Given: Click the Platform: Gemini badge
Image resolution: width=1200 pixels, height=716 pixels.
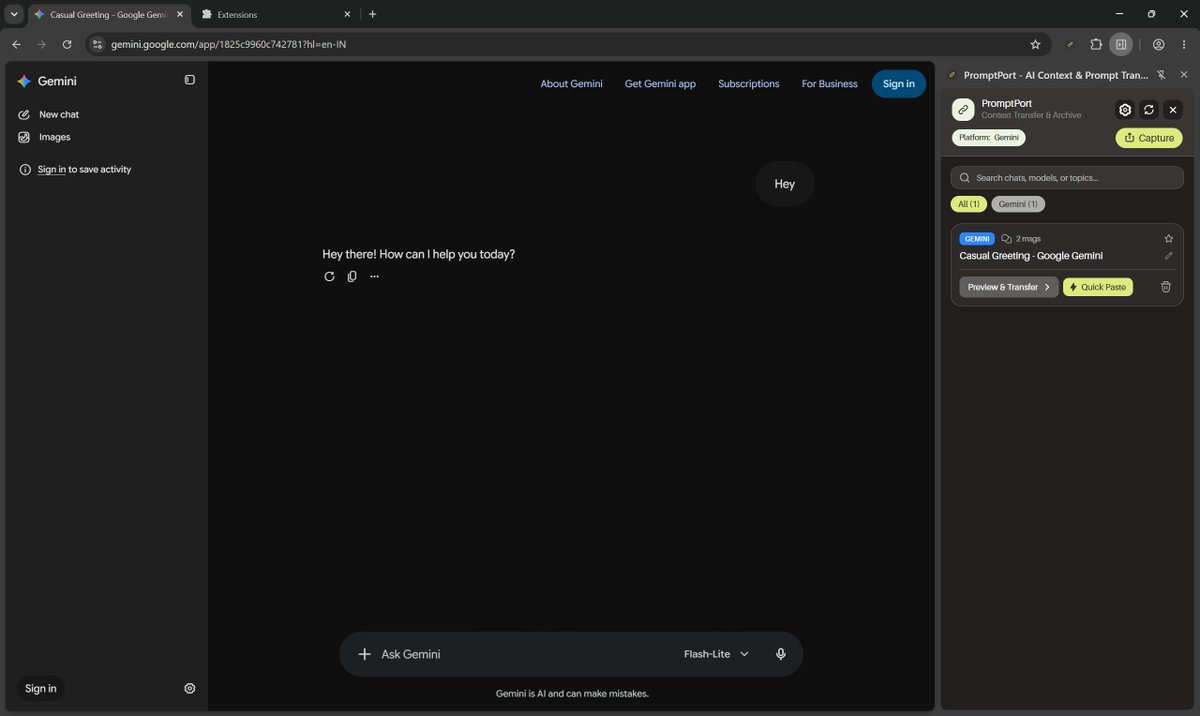Looking at the screenshot, I should click(988, 138).
